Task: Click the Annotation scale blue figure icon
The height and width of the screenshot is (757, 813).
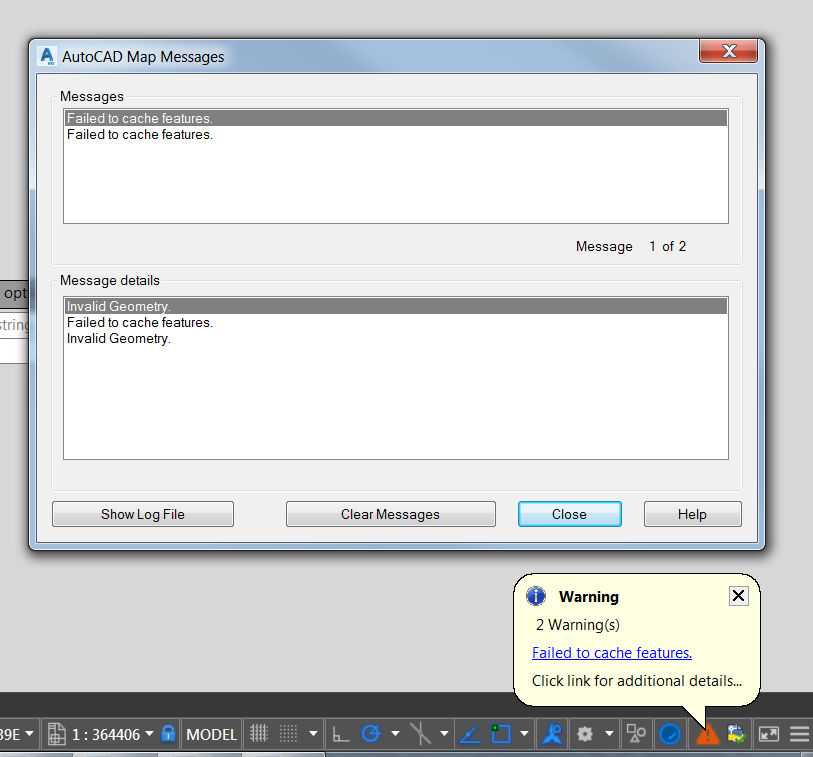Action: click(x=553, y=734)
